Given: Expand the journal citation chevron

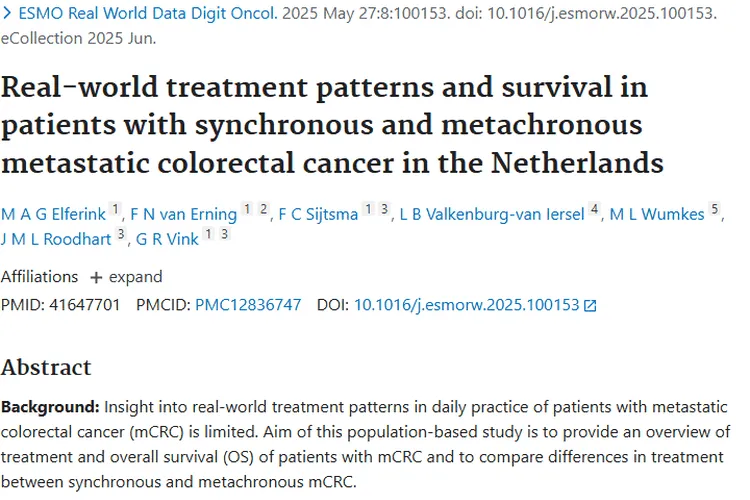Looking at the screenshot, I should 7,17.
